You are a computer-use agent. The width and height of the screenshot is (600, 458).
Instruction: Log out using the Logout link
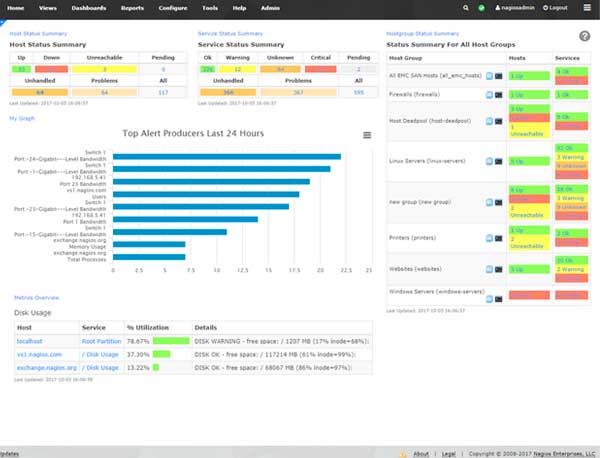coord(555,7)
